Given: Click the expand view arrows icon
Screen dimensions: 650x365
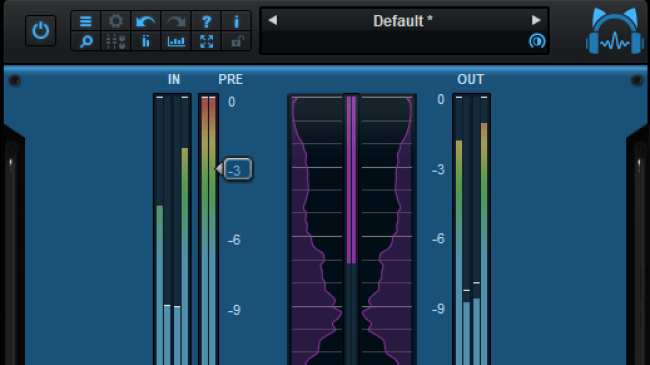Looking at the screenshot, I should point(206,41).
